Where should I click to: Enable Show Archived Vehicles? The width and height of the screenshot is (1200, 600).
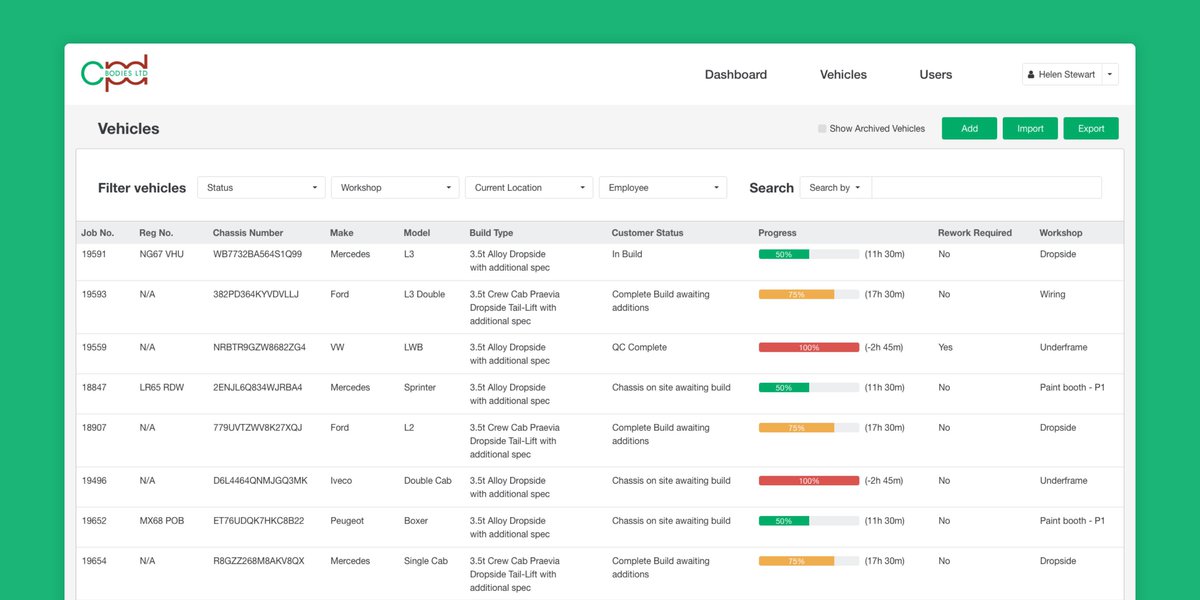(823, 128)
